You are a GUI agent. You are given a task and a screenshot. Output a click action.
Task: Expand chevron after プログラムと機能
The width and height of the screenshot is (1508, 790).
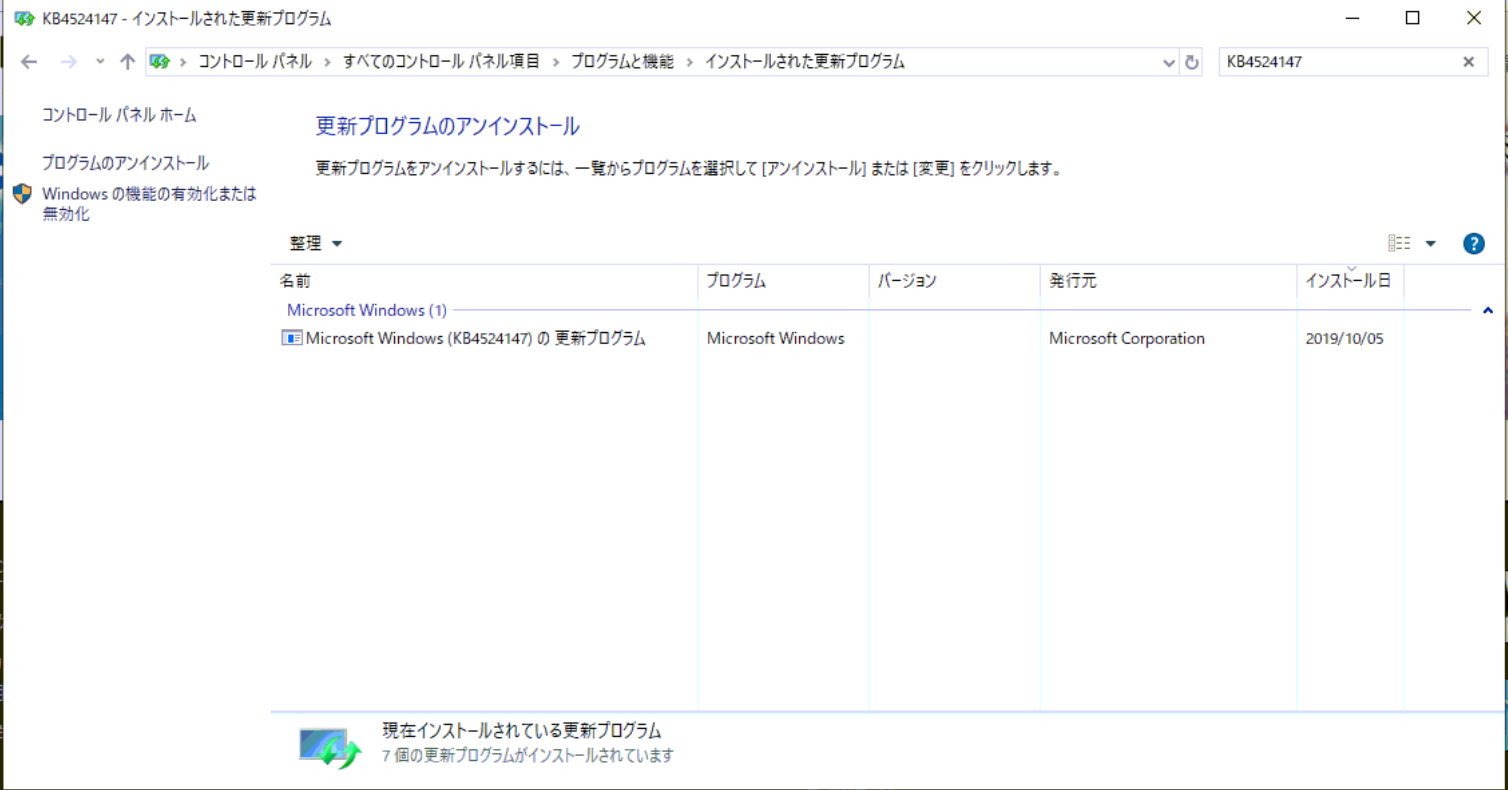tap(689, 62)
